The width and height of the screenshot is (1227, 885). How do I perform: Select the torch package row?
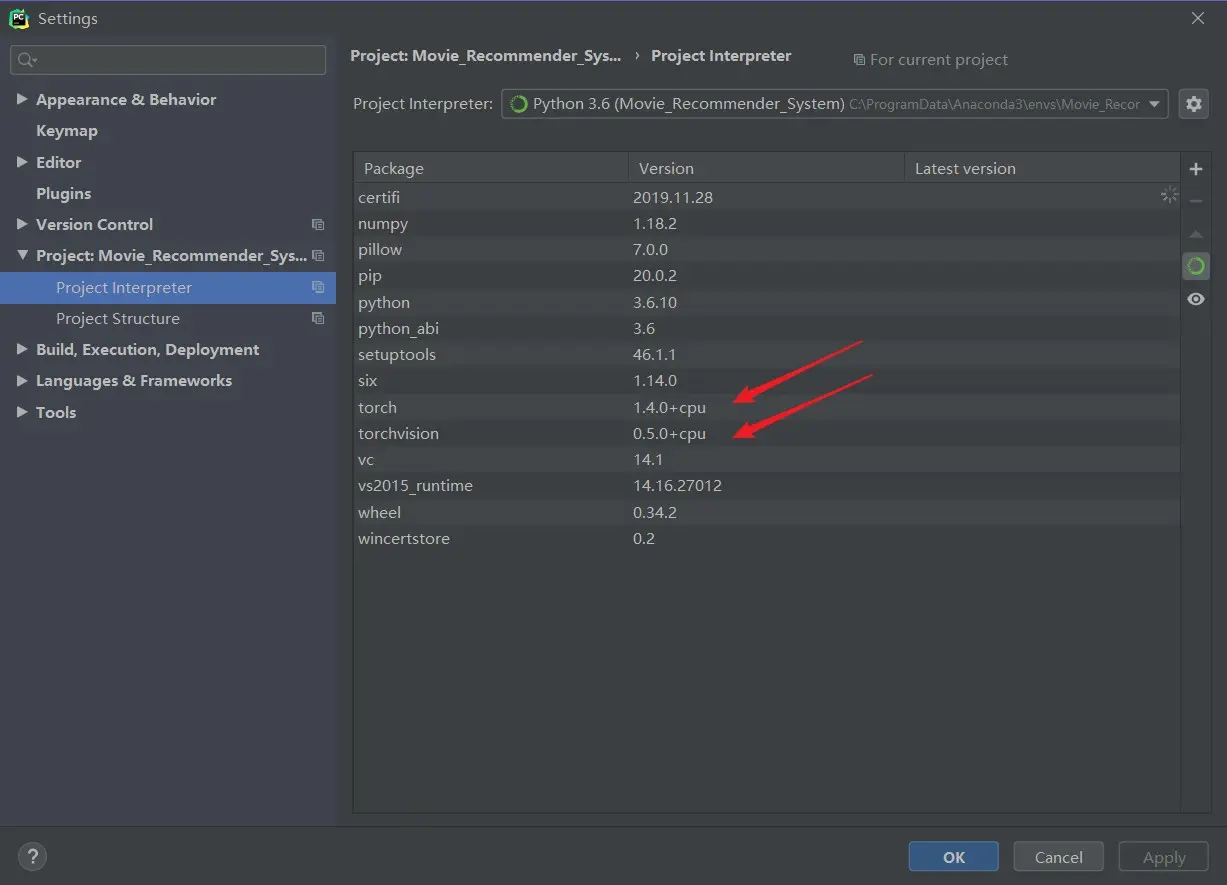point(767,407)
